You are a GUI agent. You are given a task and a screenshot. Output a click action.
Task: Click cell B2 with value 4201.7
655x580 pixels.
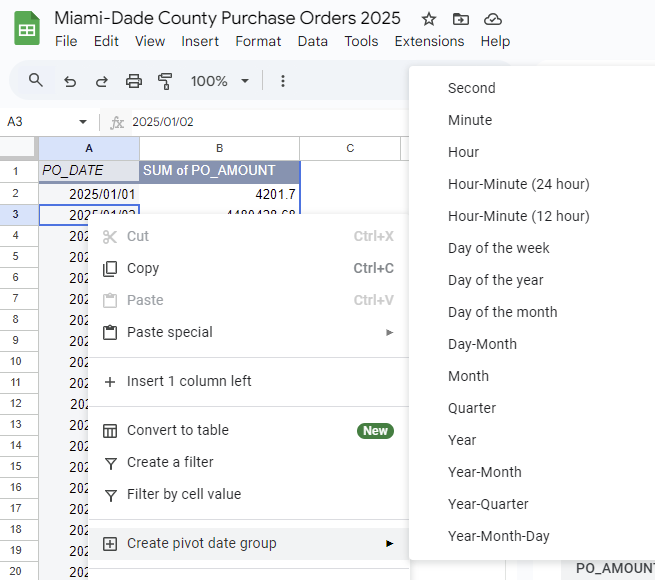tap(219, 194)
